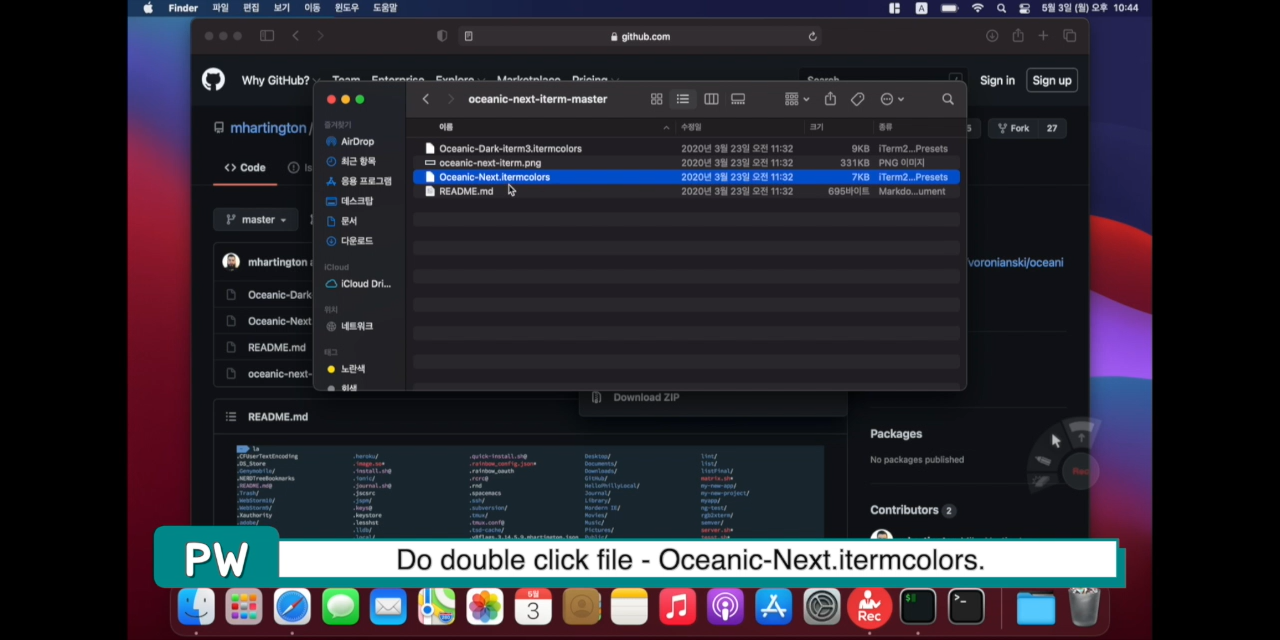Click Fork button on GitHub
1280x640 pixels.
click(1012, 128)
